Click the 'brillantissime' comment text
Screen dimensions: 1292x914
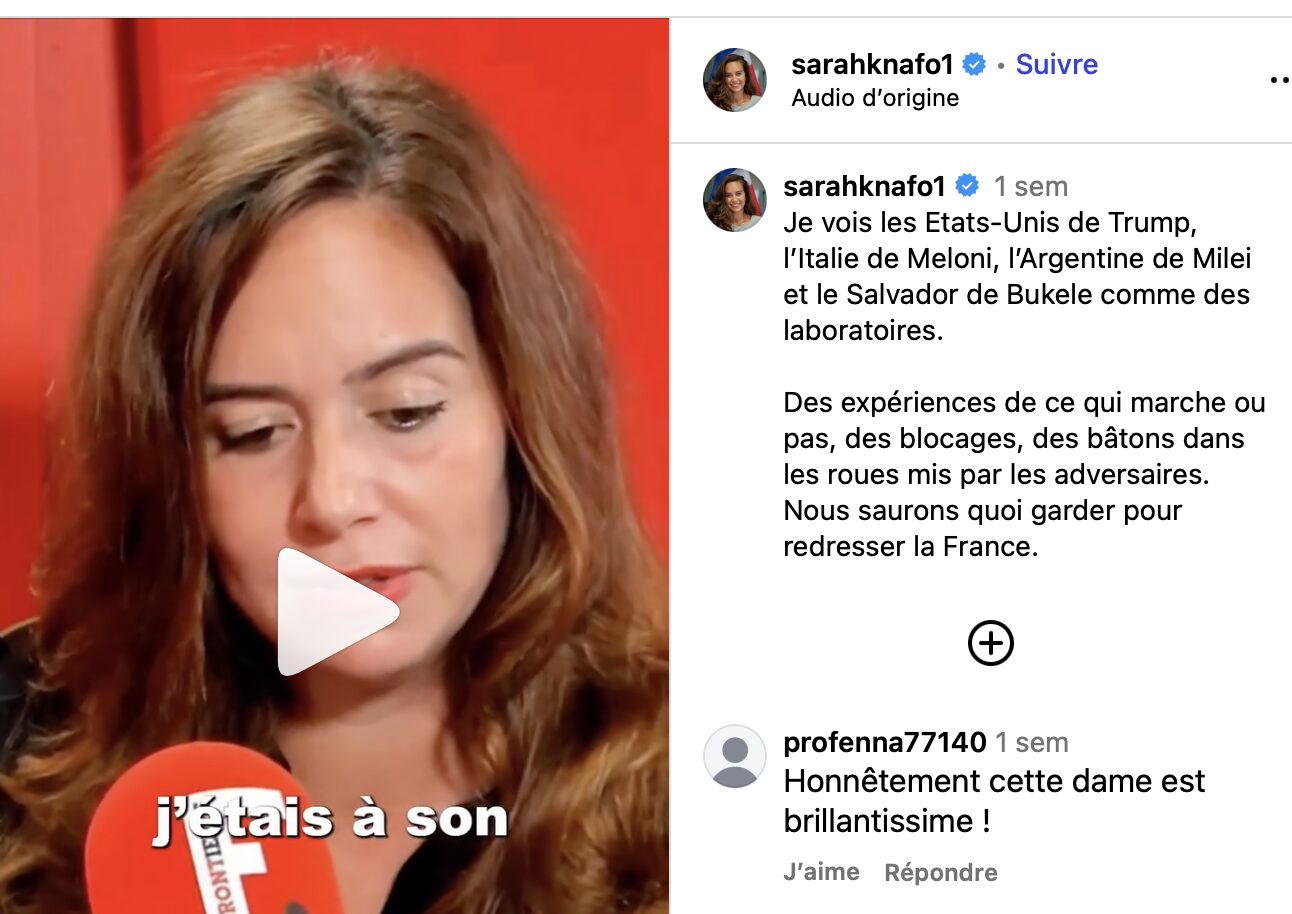coord(995,800)
